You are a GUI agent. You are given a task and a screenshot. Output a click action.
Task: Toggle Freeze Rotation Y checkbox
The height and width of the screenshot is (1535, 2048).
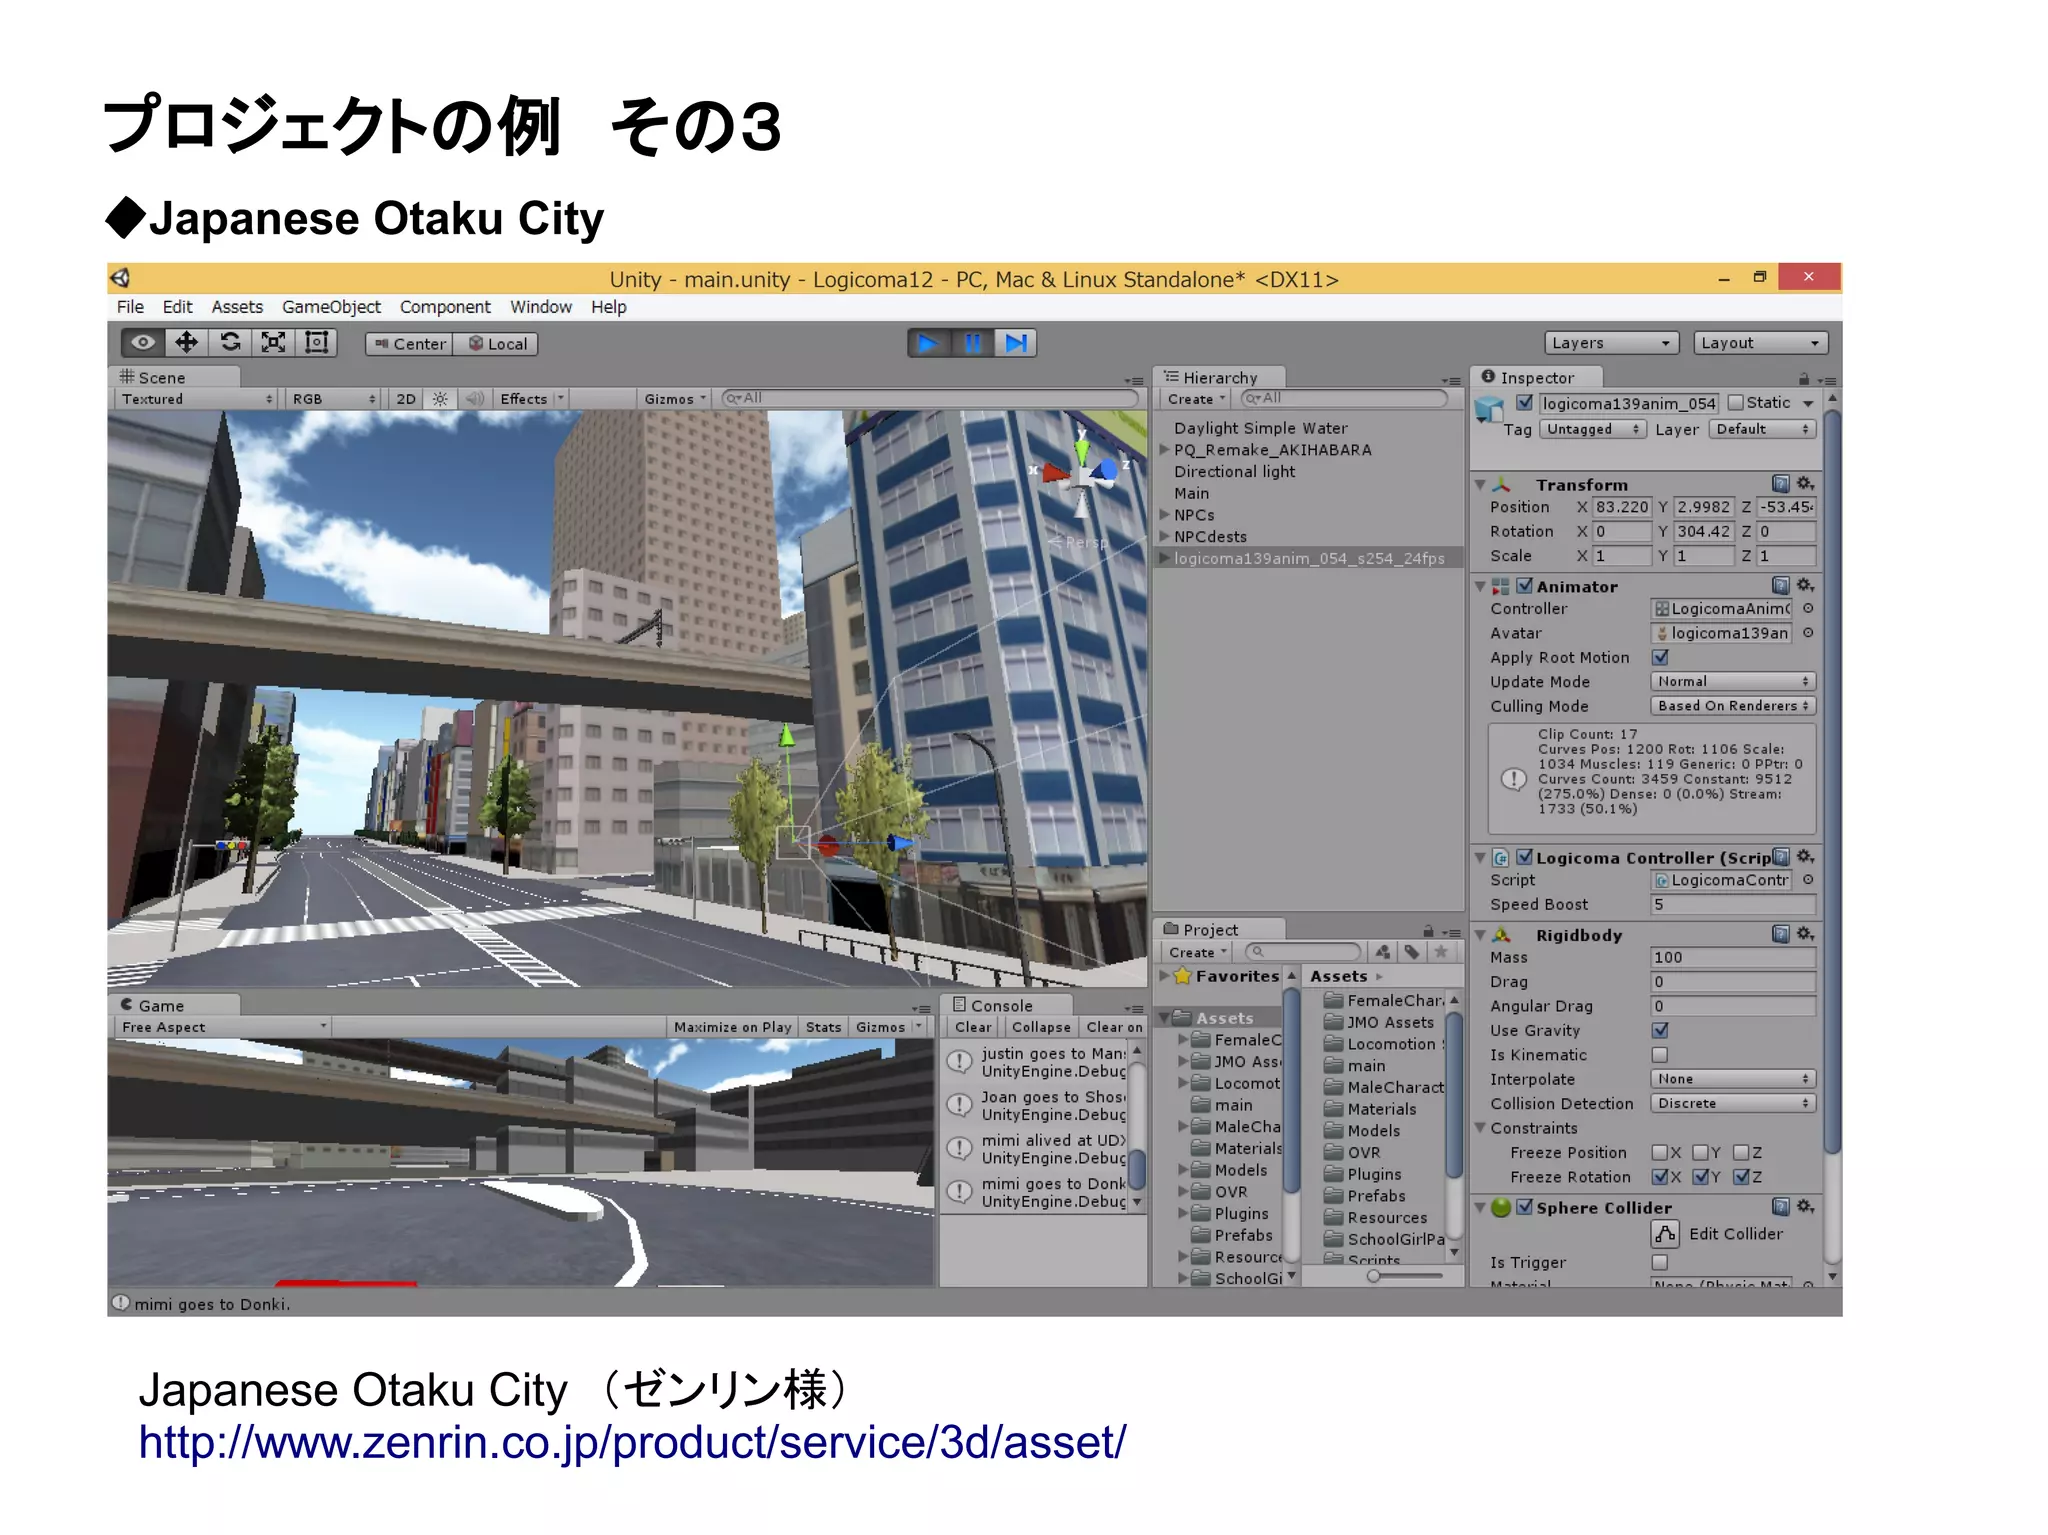[1700, 1177]
